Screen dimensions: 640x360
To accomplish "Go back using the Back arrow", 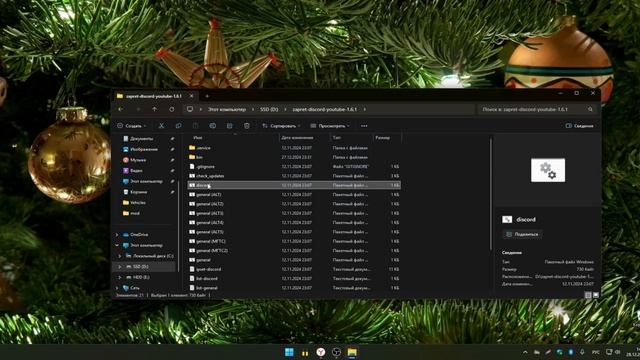I will (x=120, y=109).
